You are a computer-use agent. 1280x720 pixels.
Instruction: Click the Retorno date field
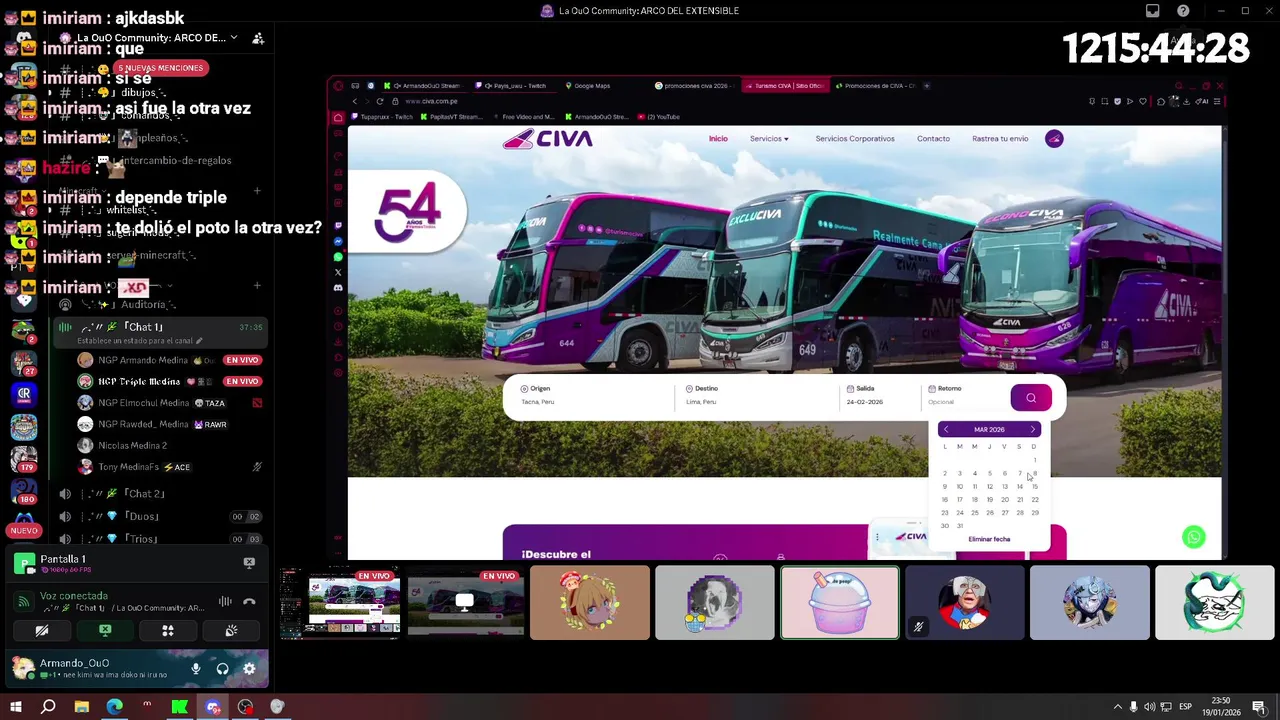964,395
